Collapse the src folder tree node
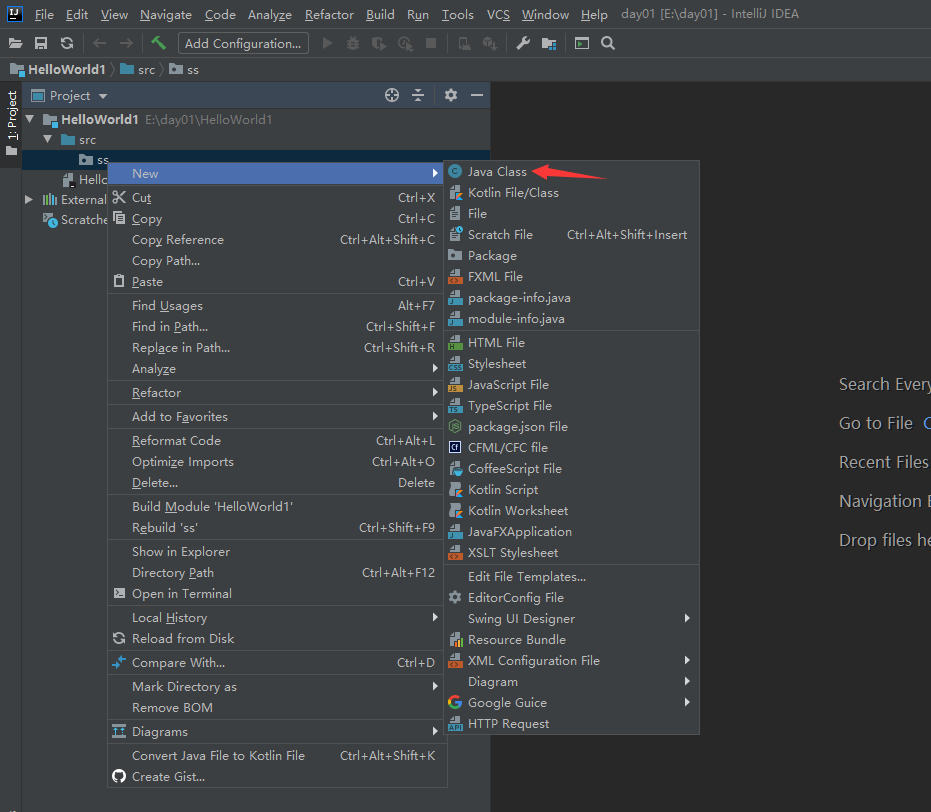931x812 pixels. coord(48,139)
